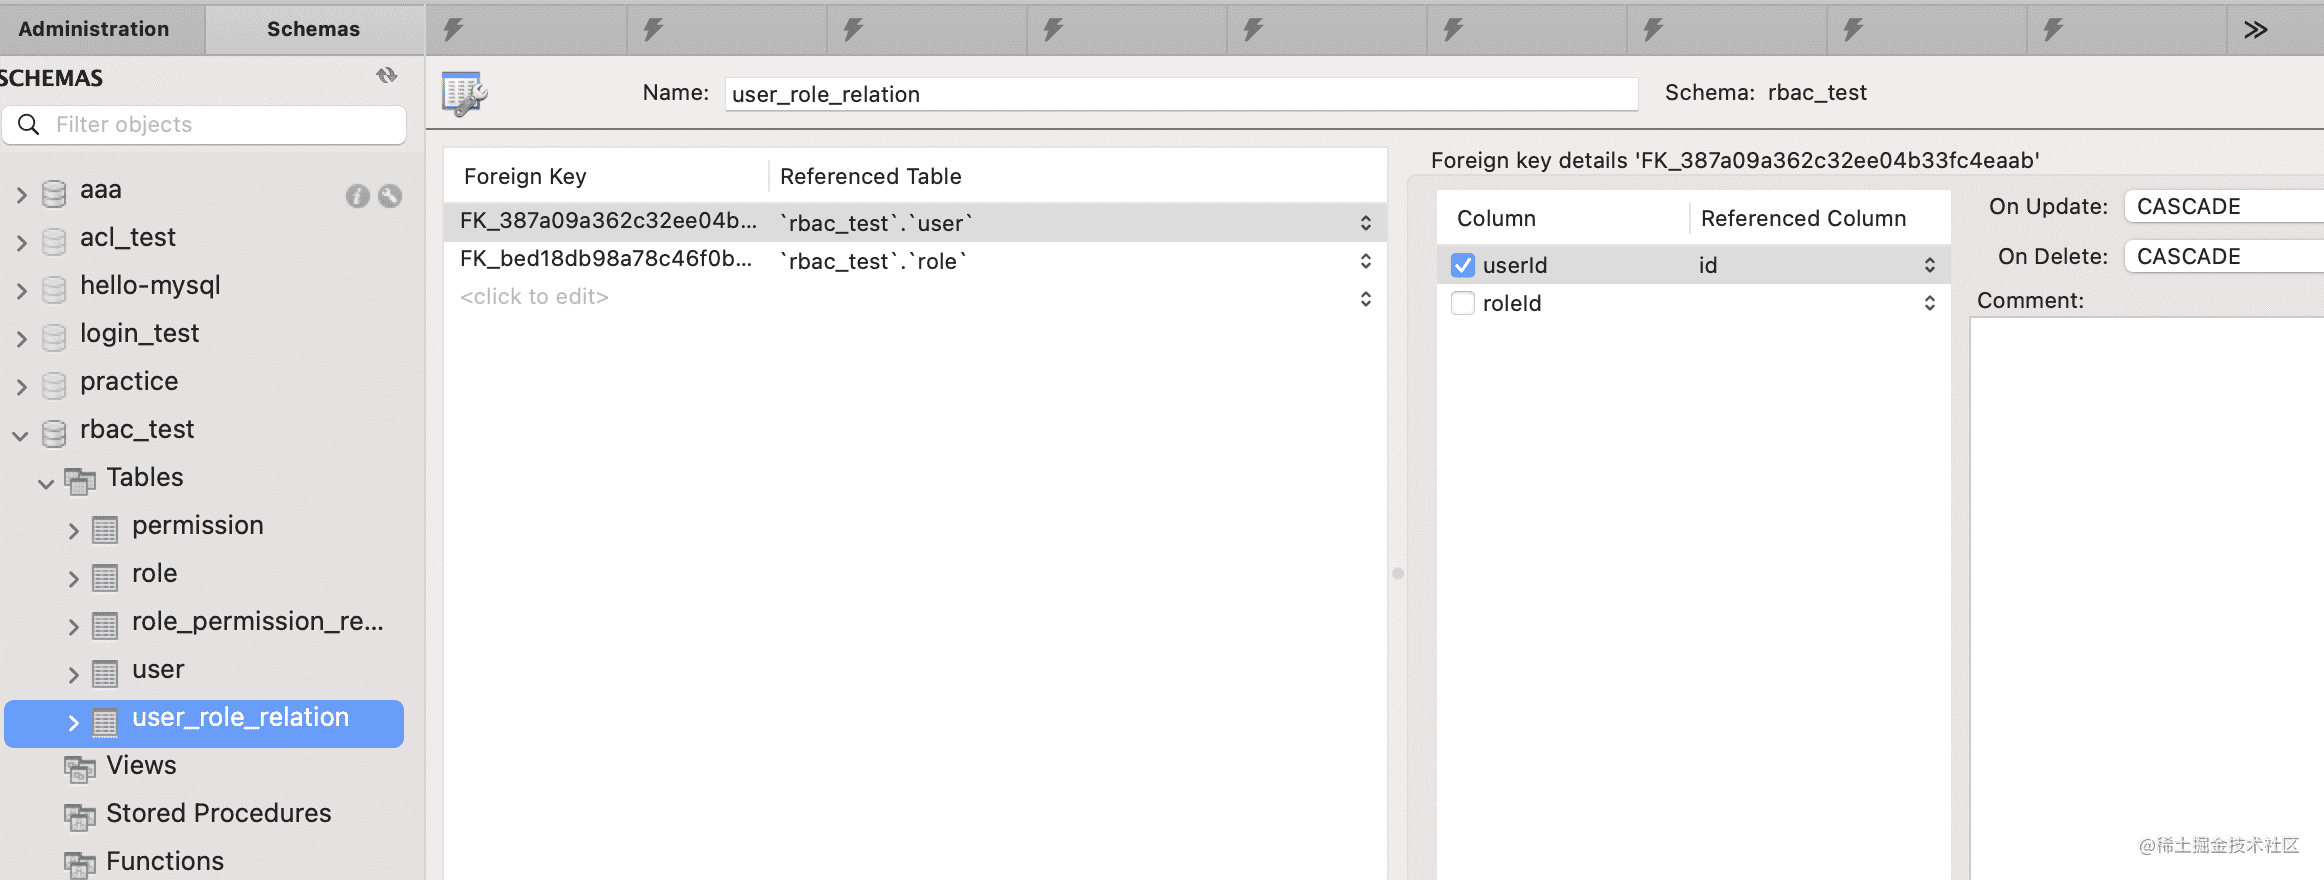Select the Views folder icon

pos(80,768)
